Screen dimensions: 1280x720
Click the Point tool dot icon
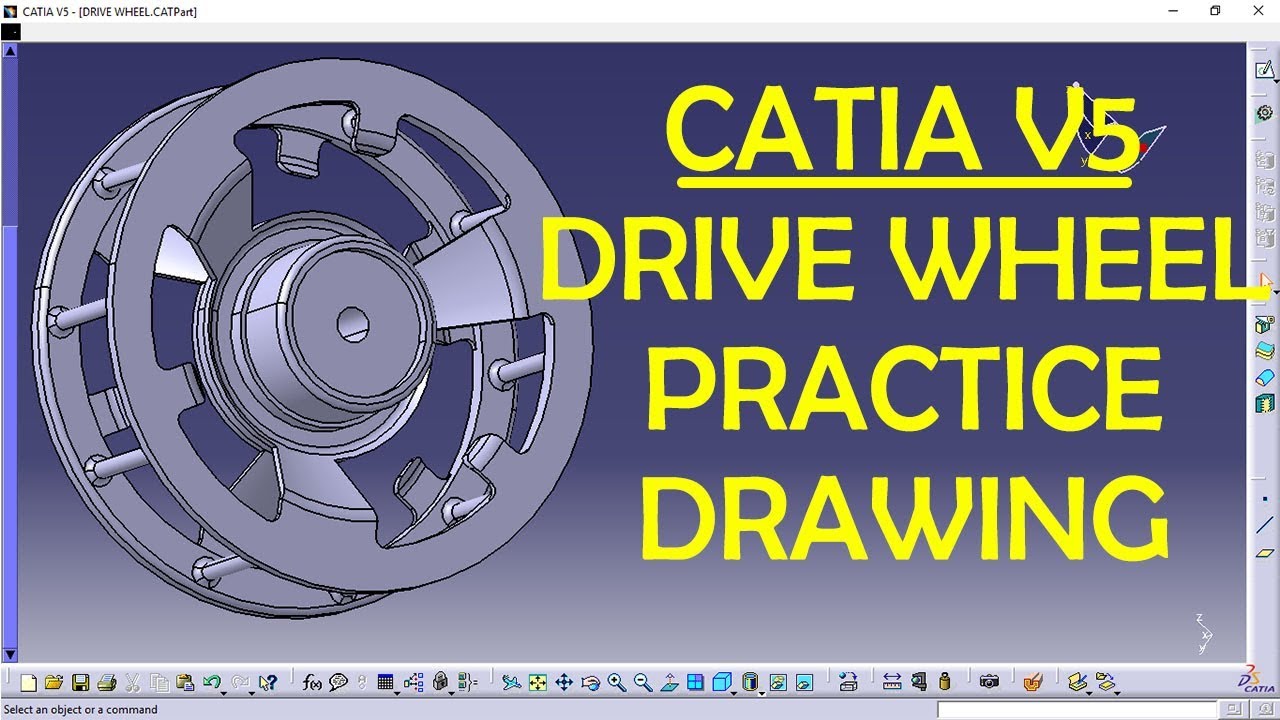coord(1265,498)
